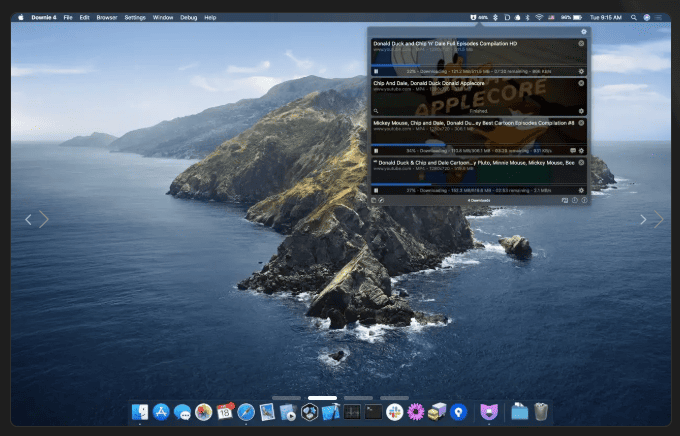Click the 'Finished.' status text
This screenshot has height=436, width=680.
click(479, 111)
